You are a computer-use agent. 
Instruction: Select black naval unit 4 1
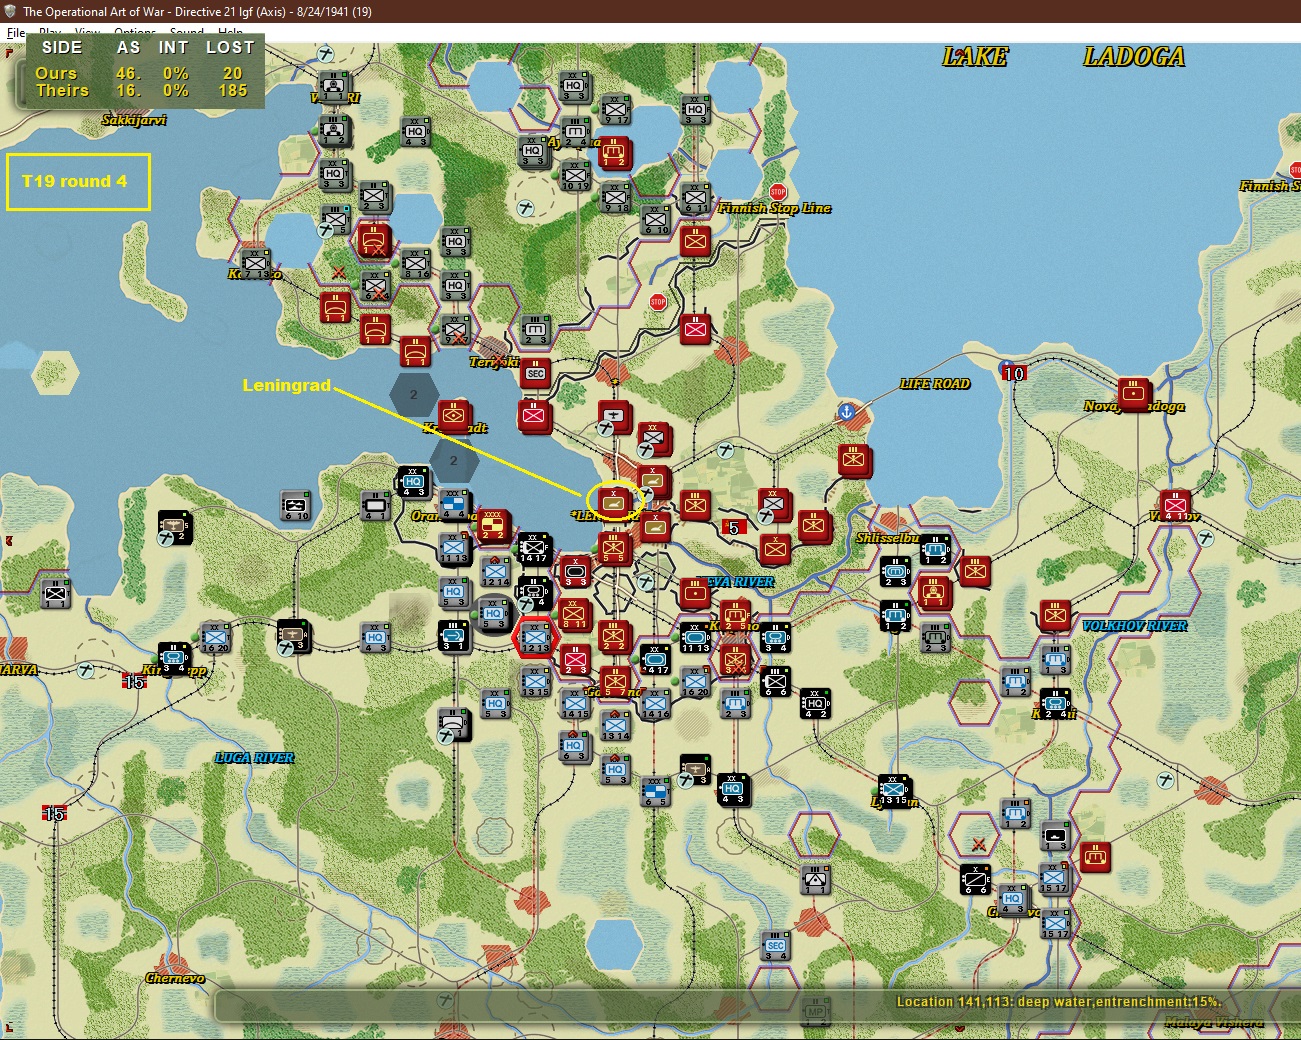[x=375, y=505]
